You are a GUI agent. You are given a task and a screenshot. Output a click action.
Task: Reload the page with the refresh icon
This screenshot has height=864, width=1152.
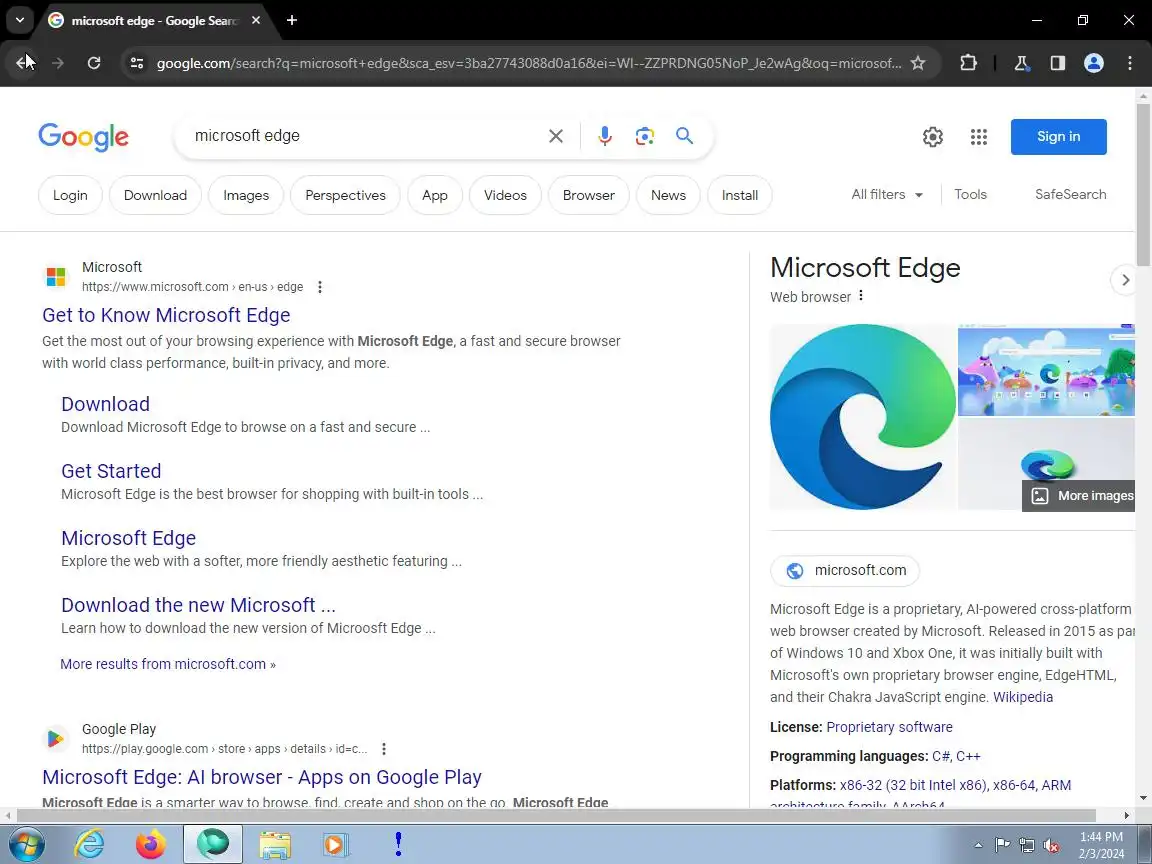(x=94, y=63)
